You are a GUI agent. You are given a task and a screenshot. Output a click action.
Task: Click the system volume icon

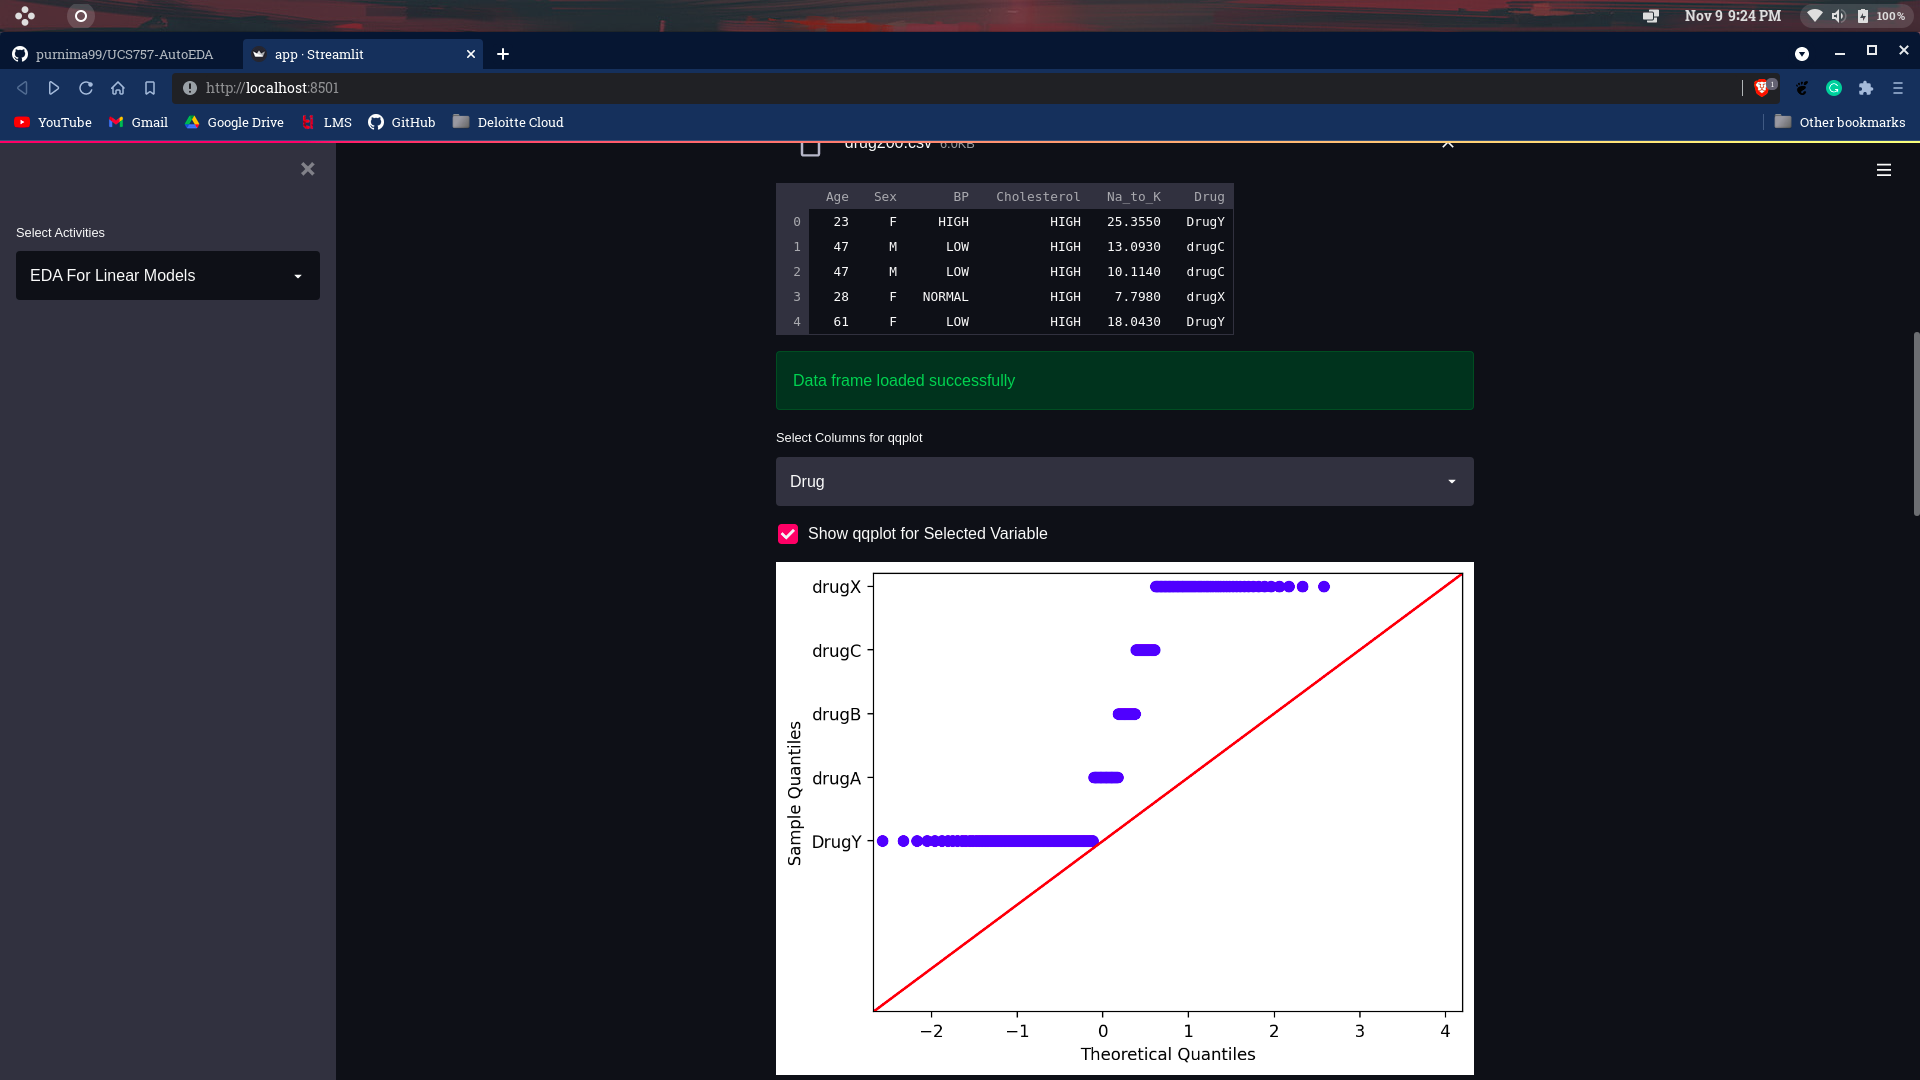1838,16
